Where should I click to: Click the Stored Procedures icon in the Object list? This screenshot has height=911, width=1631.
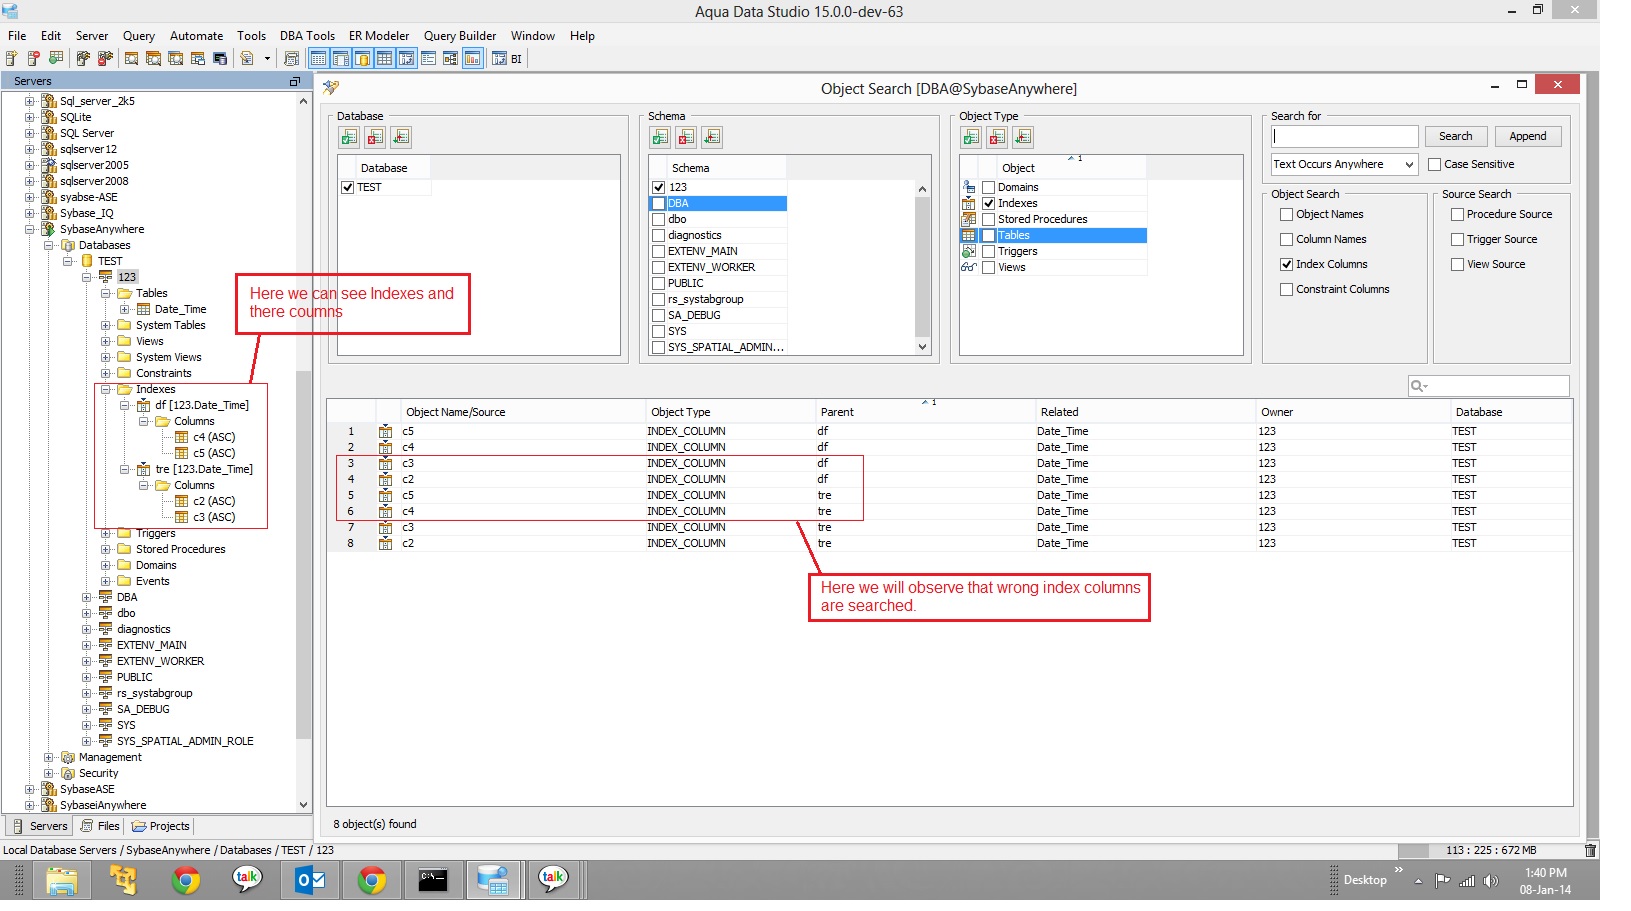[x=968, y=219]
